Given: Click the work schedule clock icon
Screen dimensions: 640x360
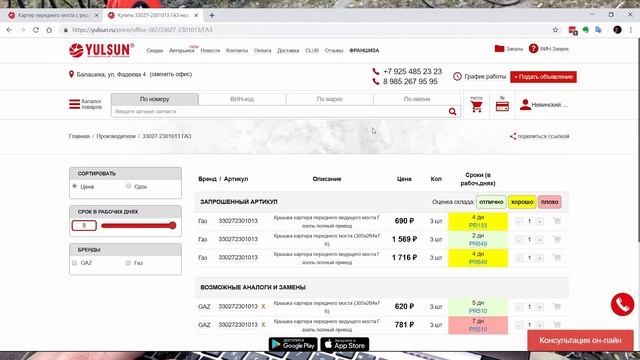Looking at the screenshot, I should [457, 76].
